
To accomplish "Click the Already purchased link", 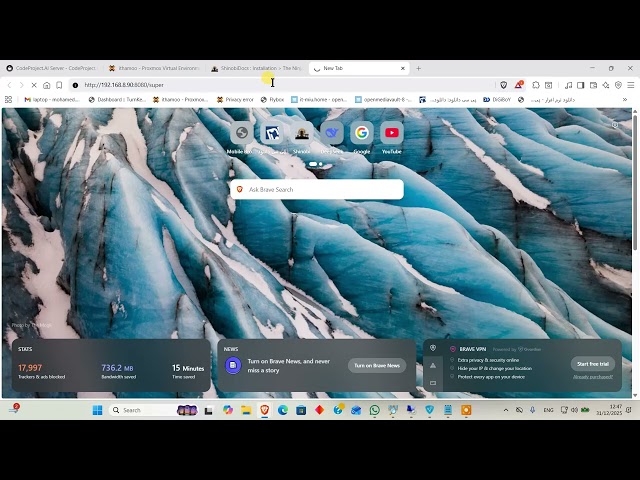I will click(x=593, y=377).
